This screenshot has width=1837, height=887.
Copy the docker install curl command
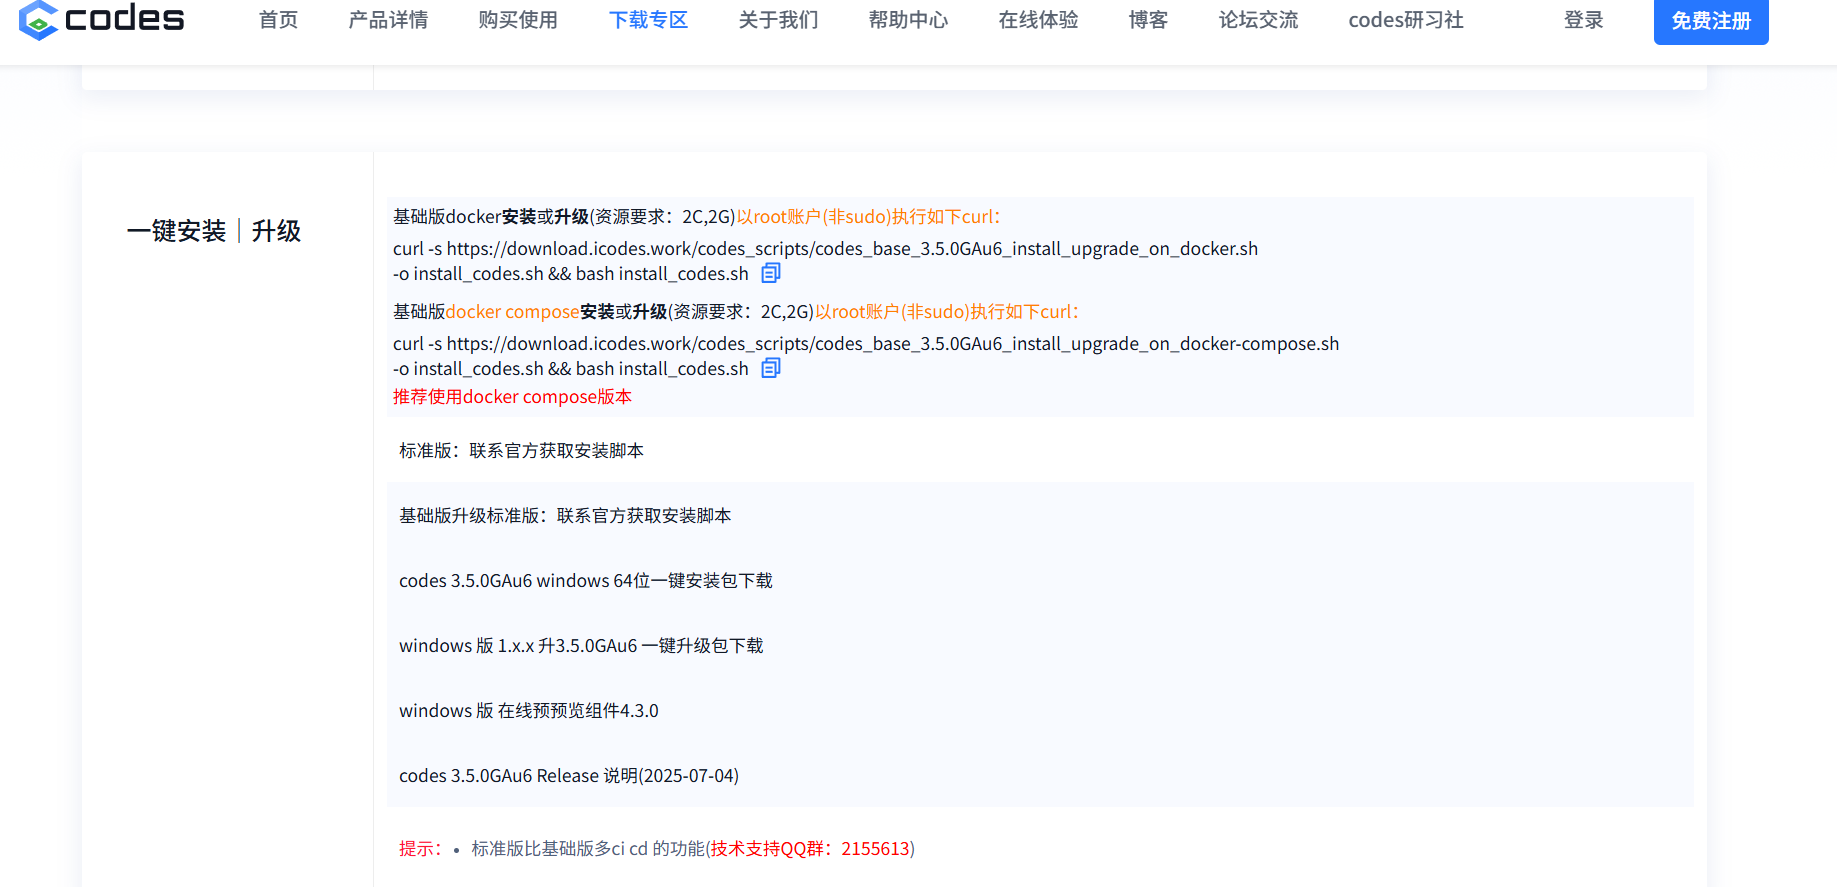[771, 273]
